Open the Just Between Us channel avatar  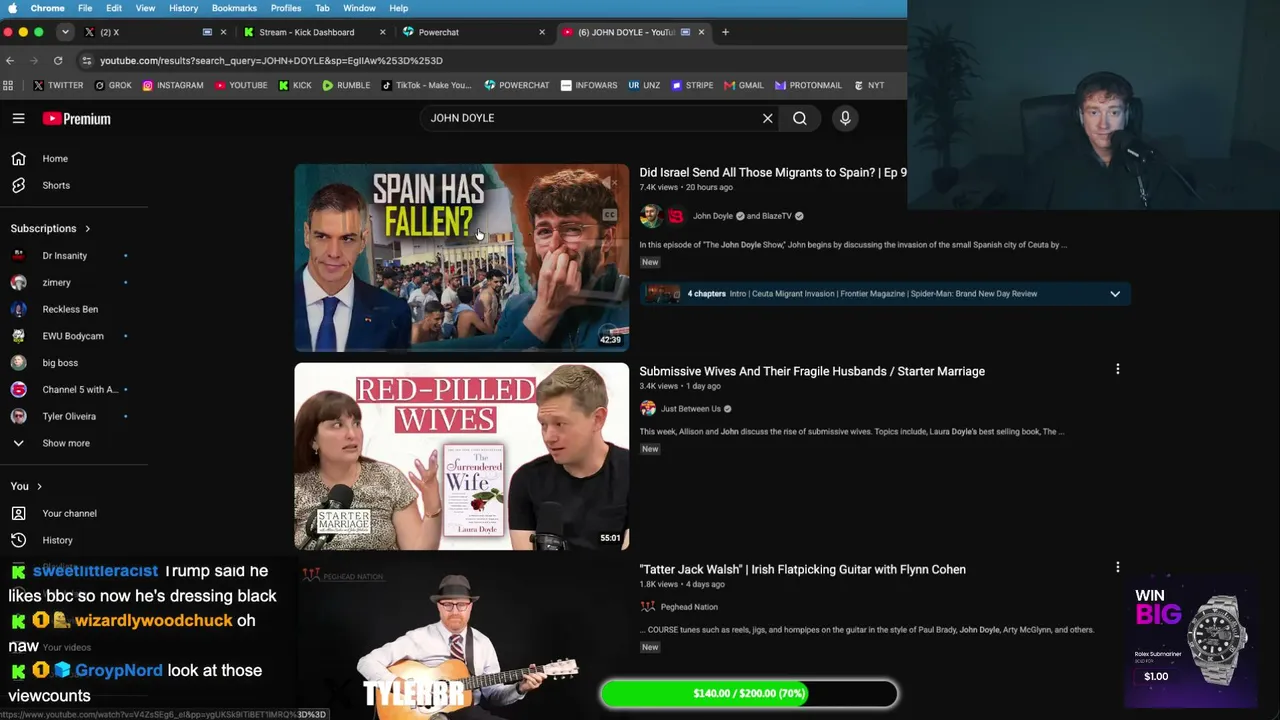(648, 408)
